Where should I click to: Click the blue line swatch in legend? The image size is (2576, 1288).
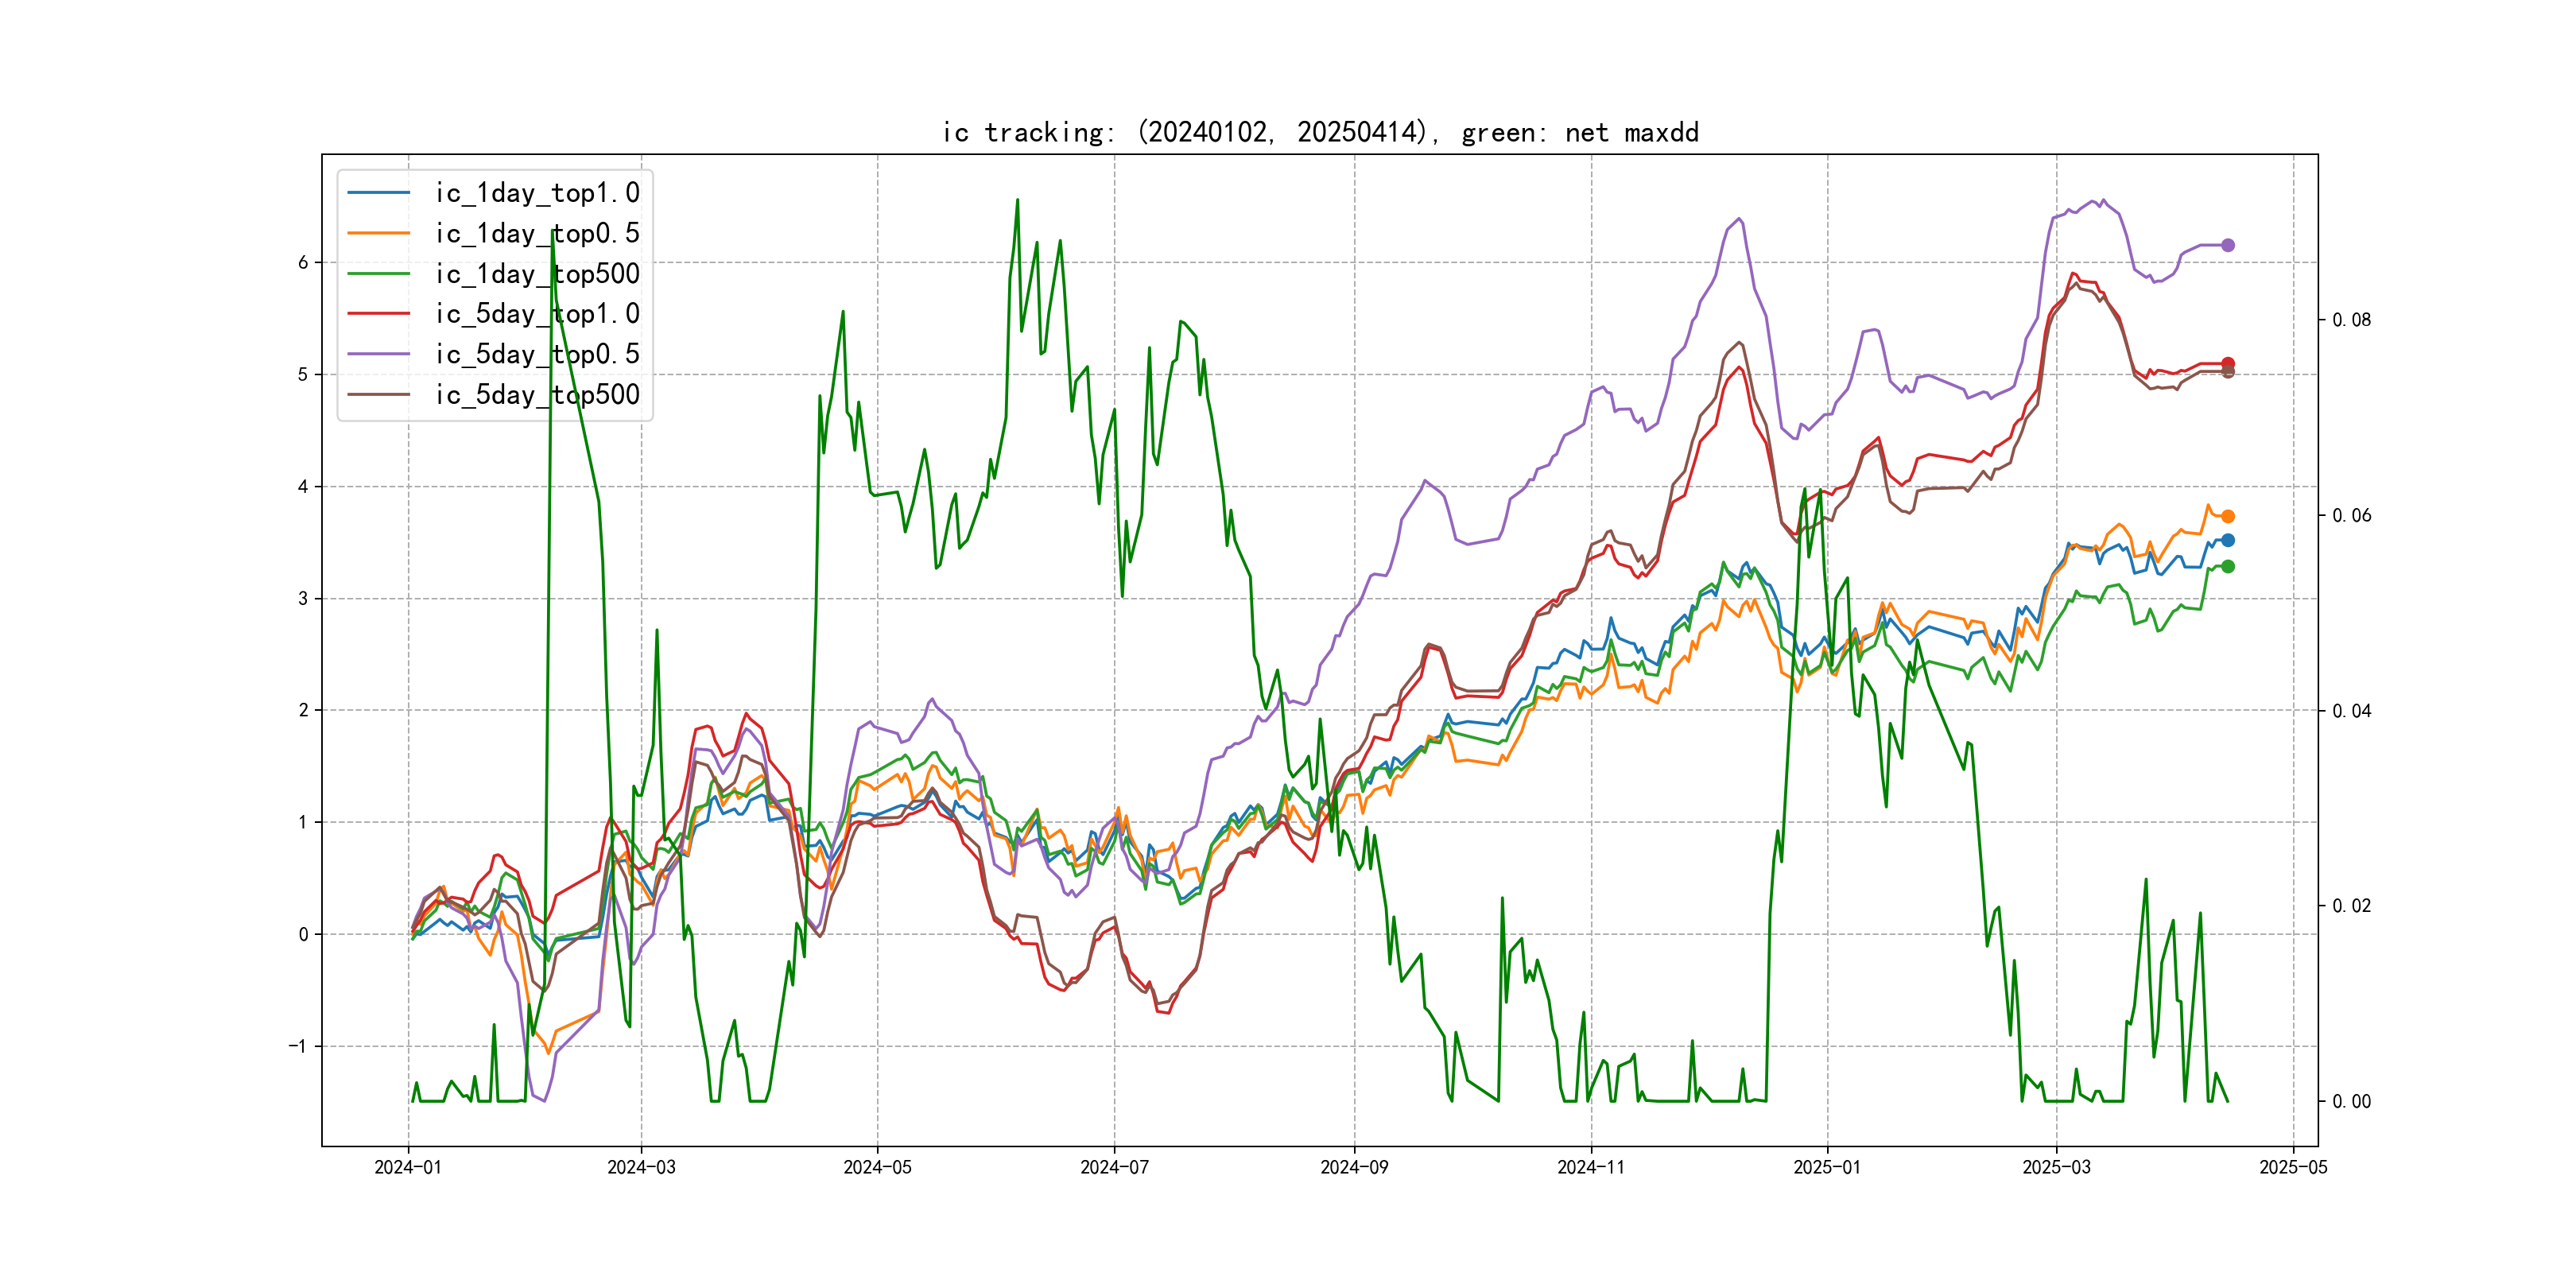click(x=378, y=193)
